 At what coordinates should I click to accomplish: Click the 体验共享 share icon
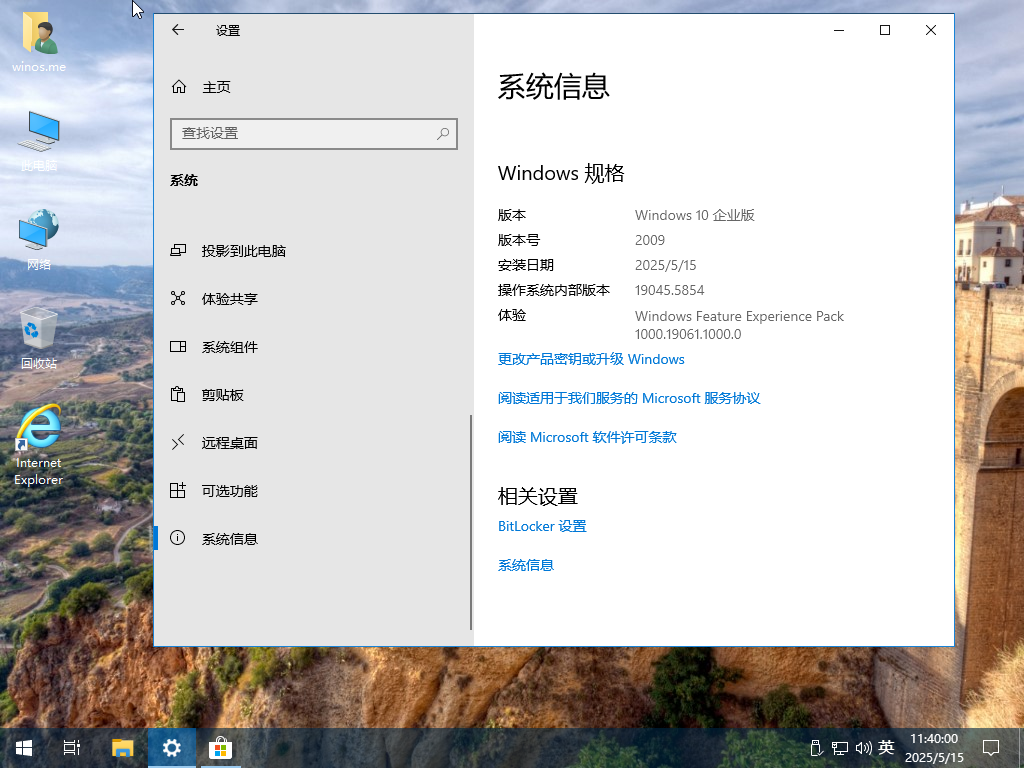(x=178, y=298)
